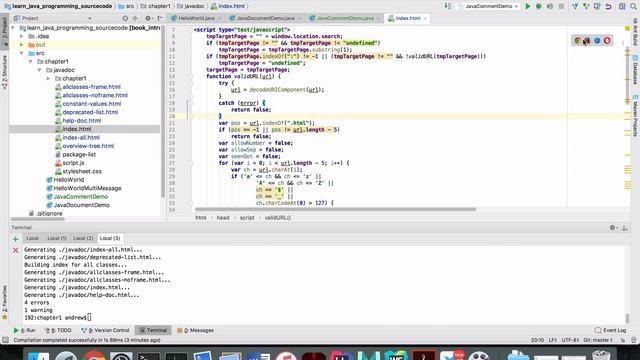Click the Project tree horizontal scrollbar
Image resolution: width=640 pixels, height=360 pixels.
point(38,219)
